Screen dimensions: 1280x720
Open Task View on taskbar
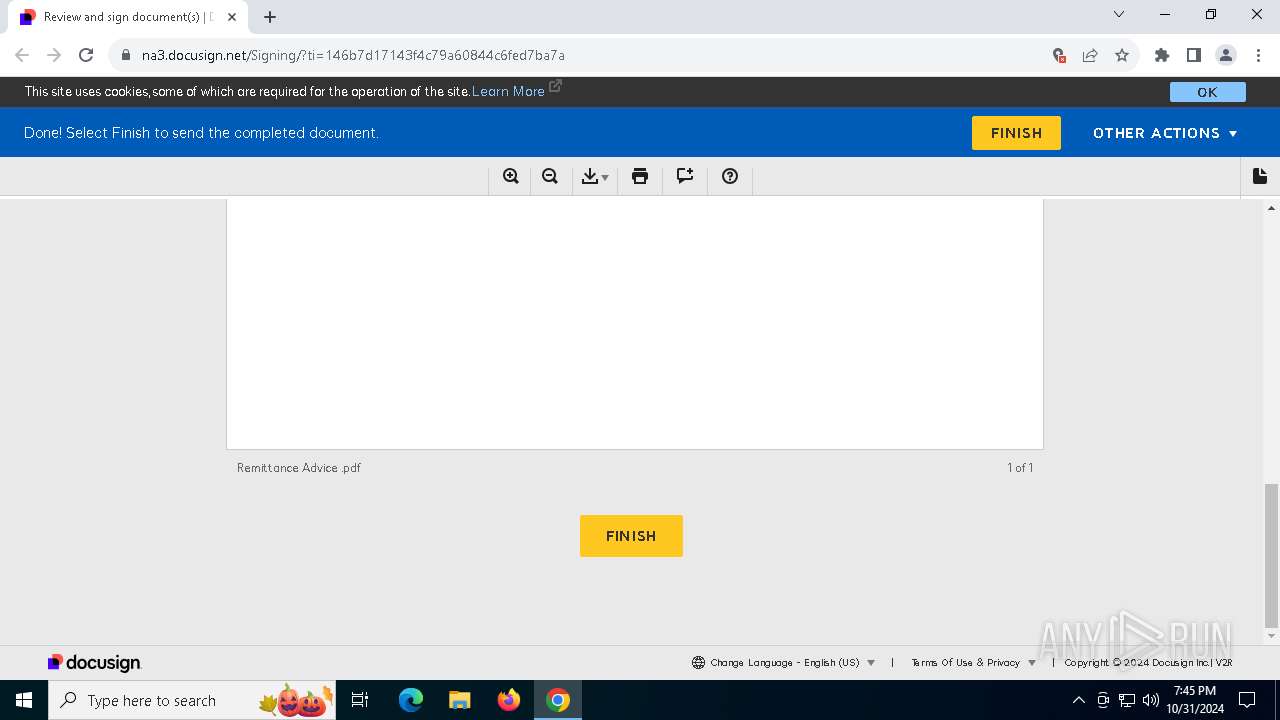[361, 700]
